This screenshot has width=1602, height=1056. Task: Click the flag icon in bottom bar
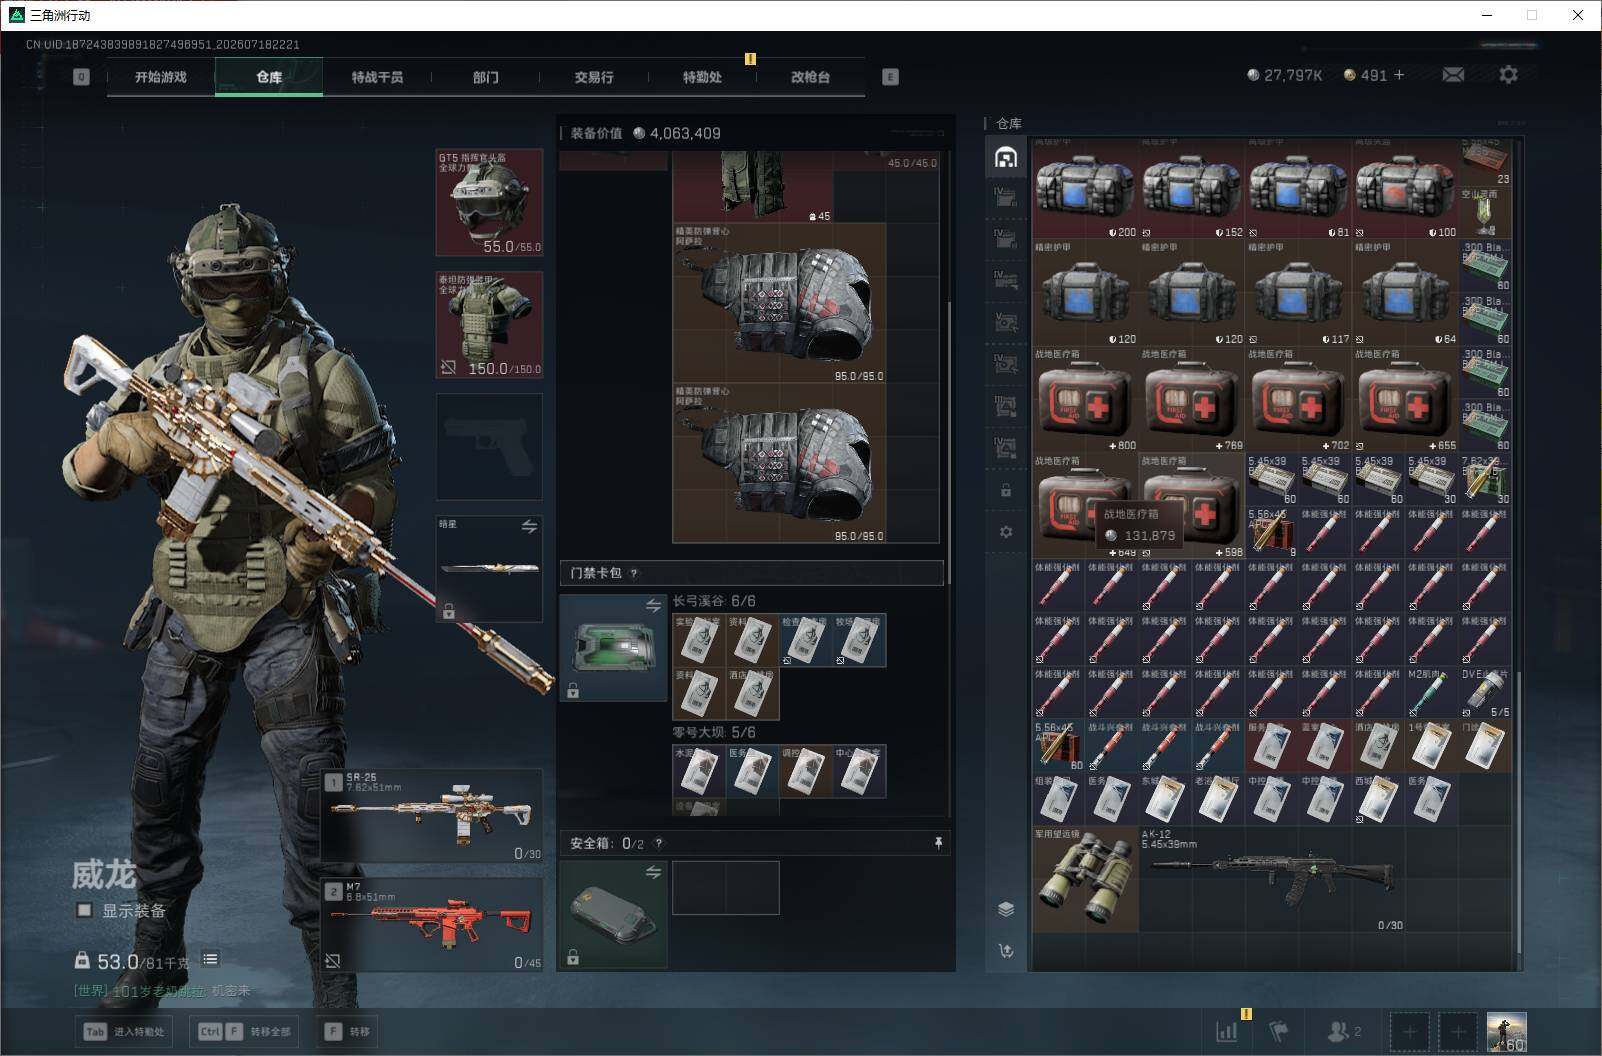pos(1278,1031)
